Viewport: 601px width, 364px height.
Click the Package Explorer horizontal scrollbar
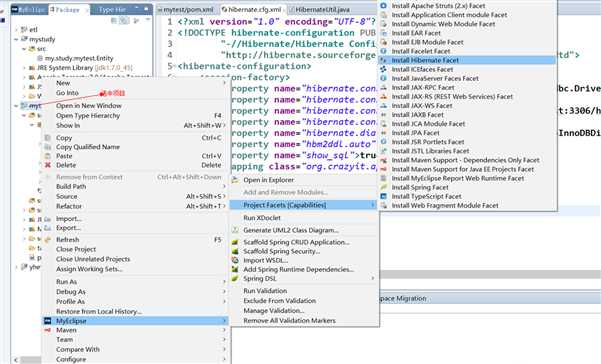pyautogui.click(x=31, y=360)
